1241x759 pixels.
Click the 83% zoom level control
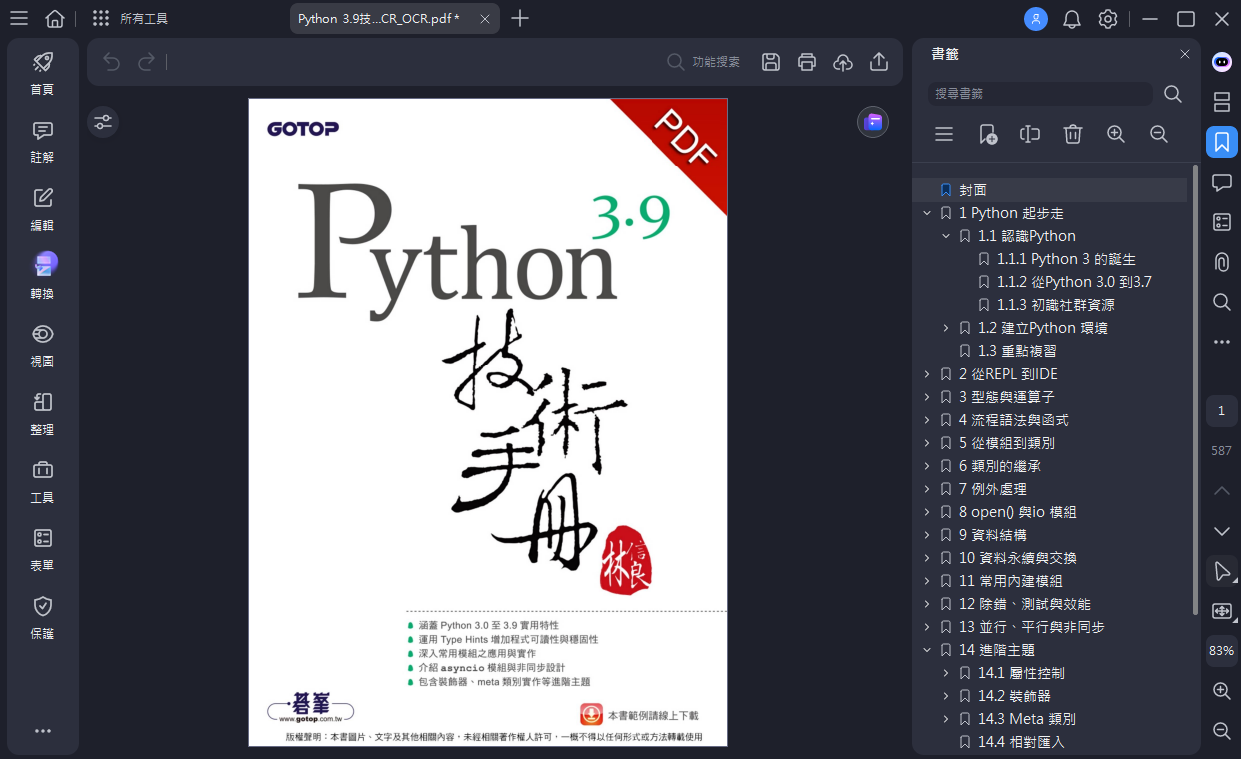[x=1221, y=650]
